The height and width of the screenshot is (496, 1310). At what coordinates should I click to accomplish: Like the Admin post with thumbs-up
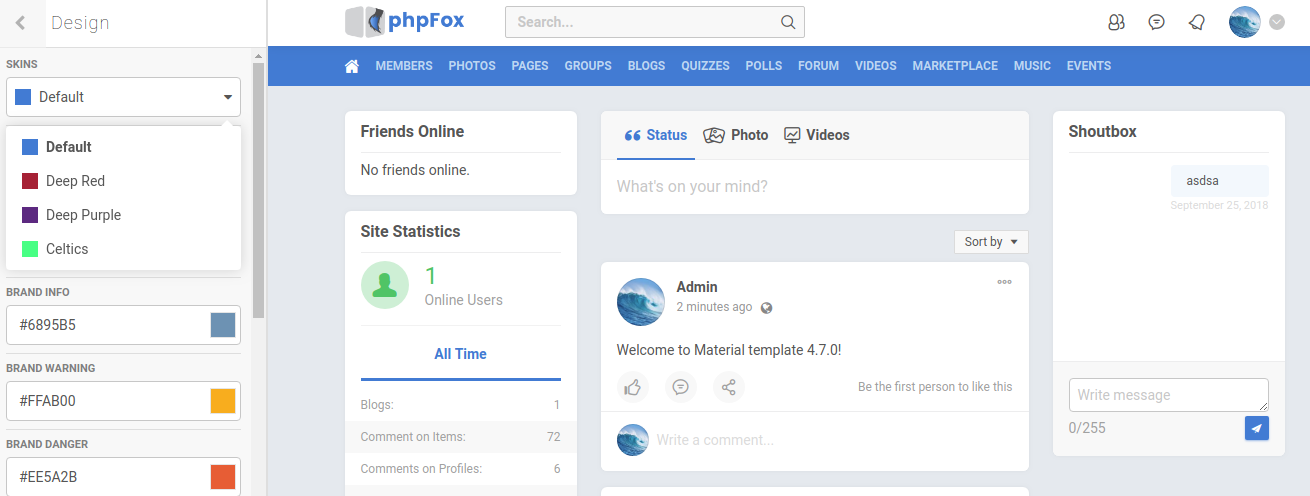[x=632, y=387]
